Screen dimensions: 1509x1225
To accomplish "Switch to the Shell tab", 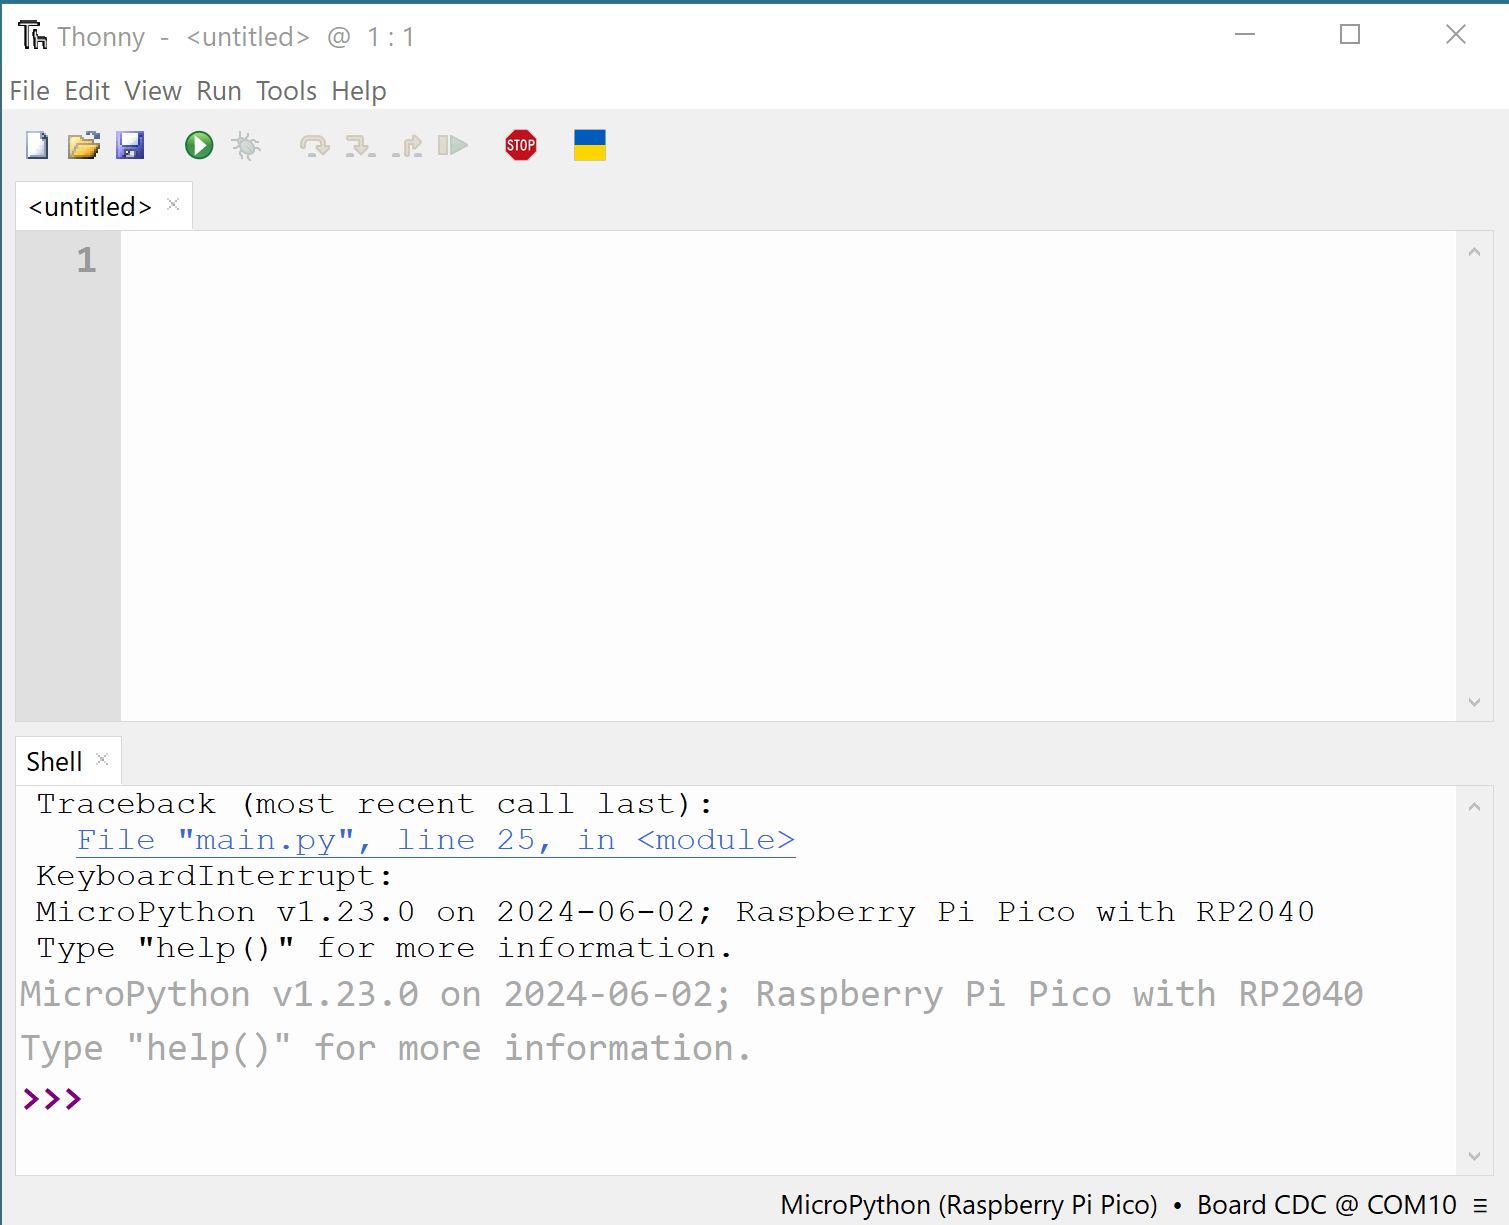I will coord(54,761).
